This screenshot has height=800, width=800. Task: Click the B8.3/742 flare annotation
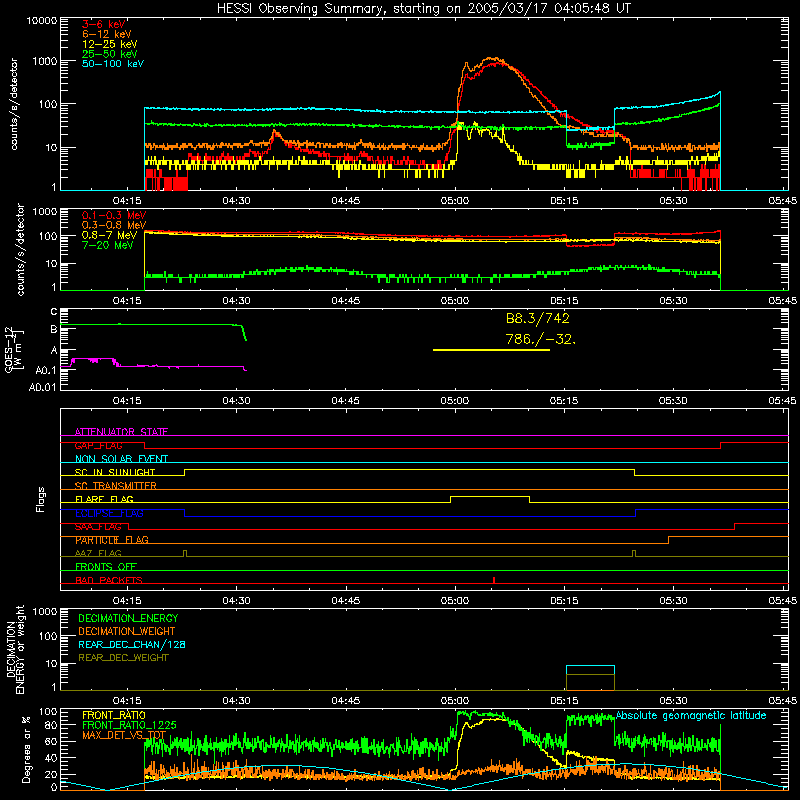point(538,318)
